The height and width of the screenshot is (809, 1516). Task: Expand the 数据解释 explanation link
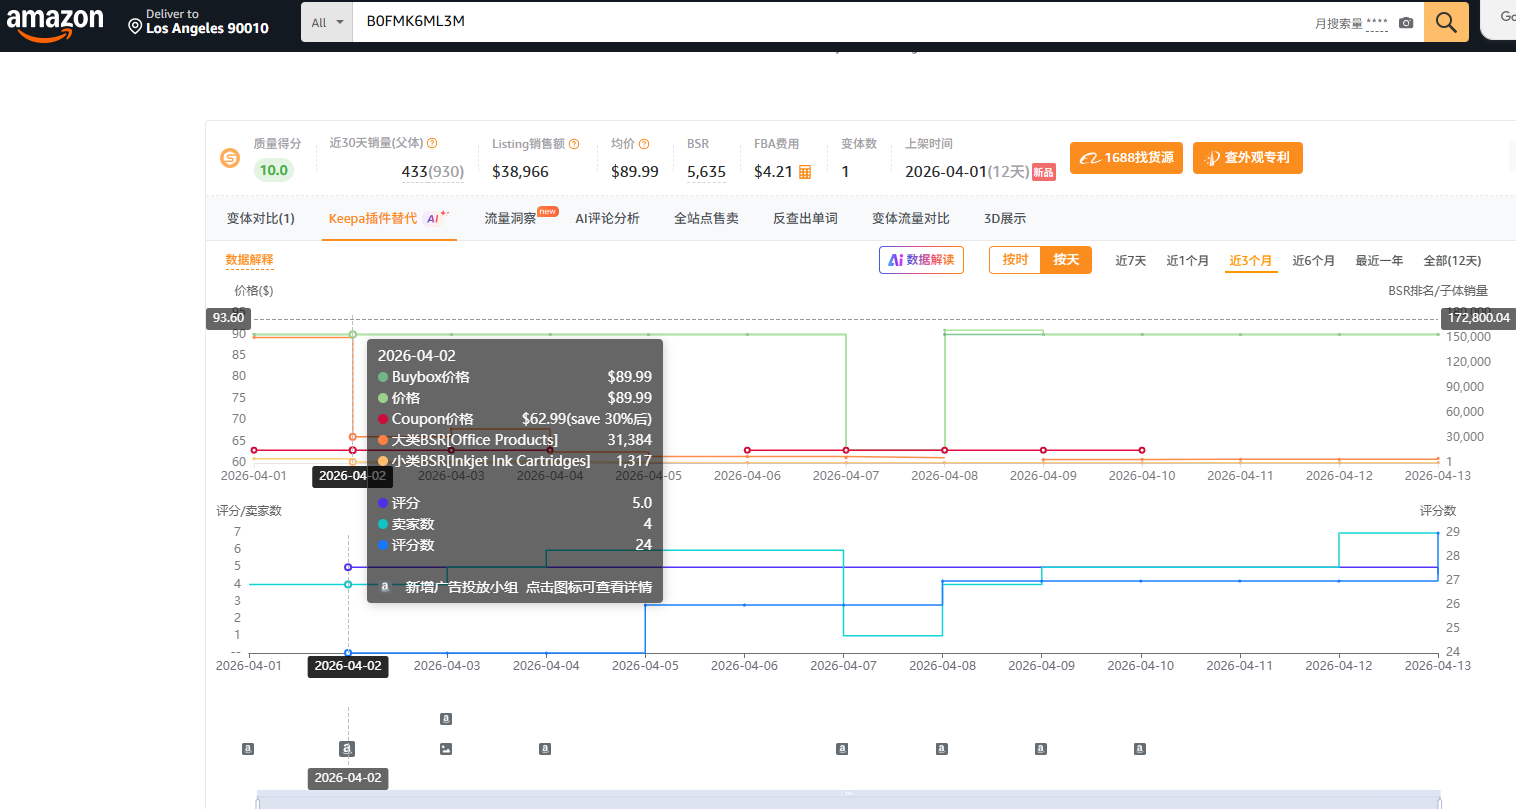tap(249, 260)
